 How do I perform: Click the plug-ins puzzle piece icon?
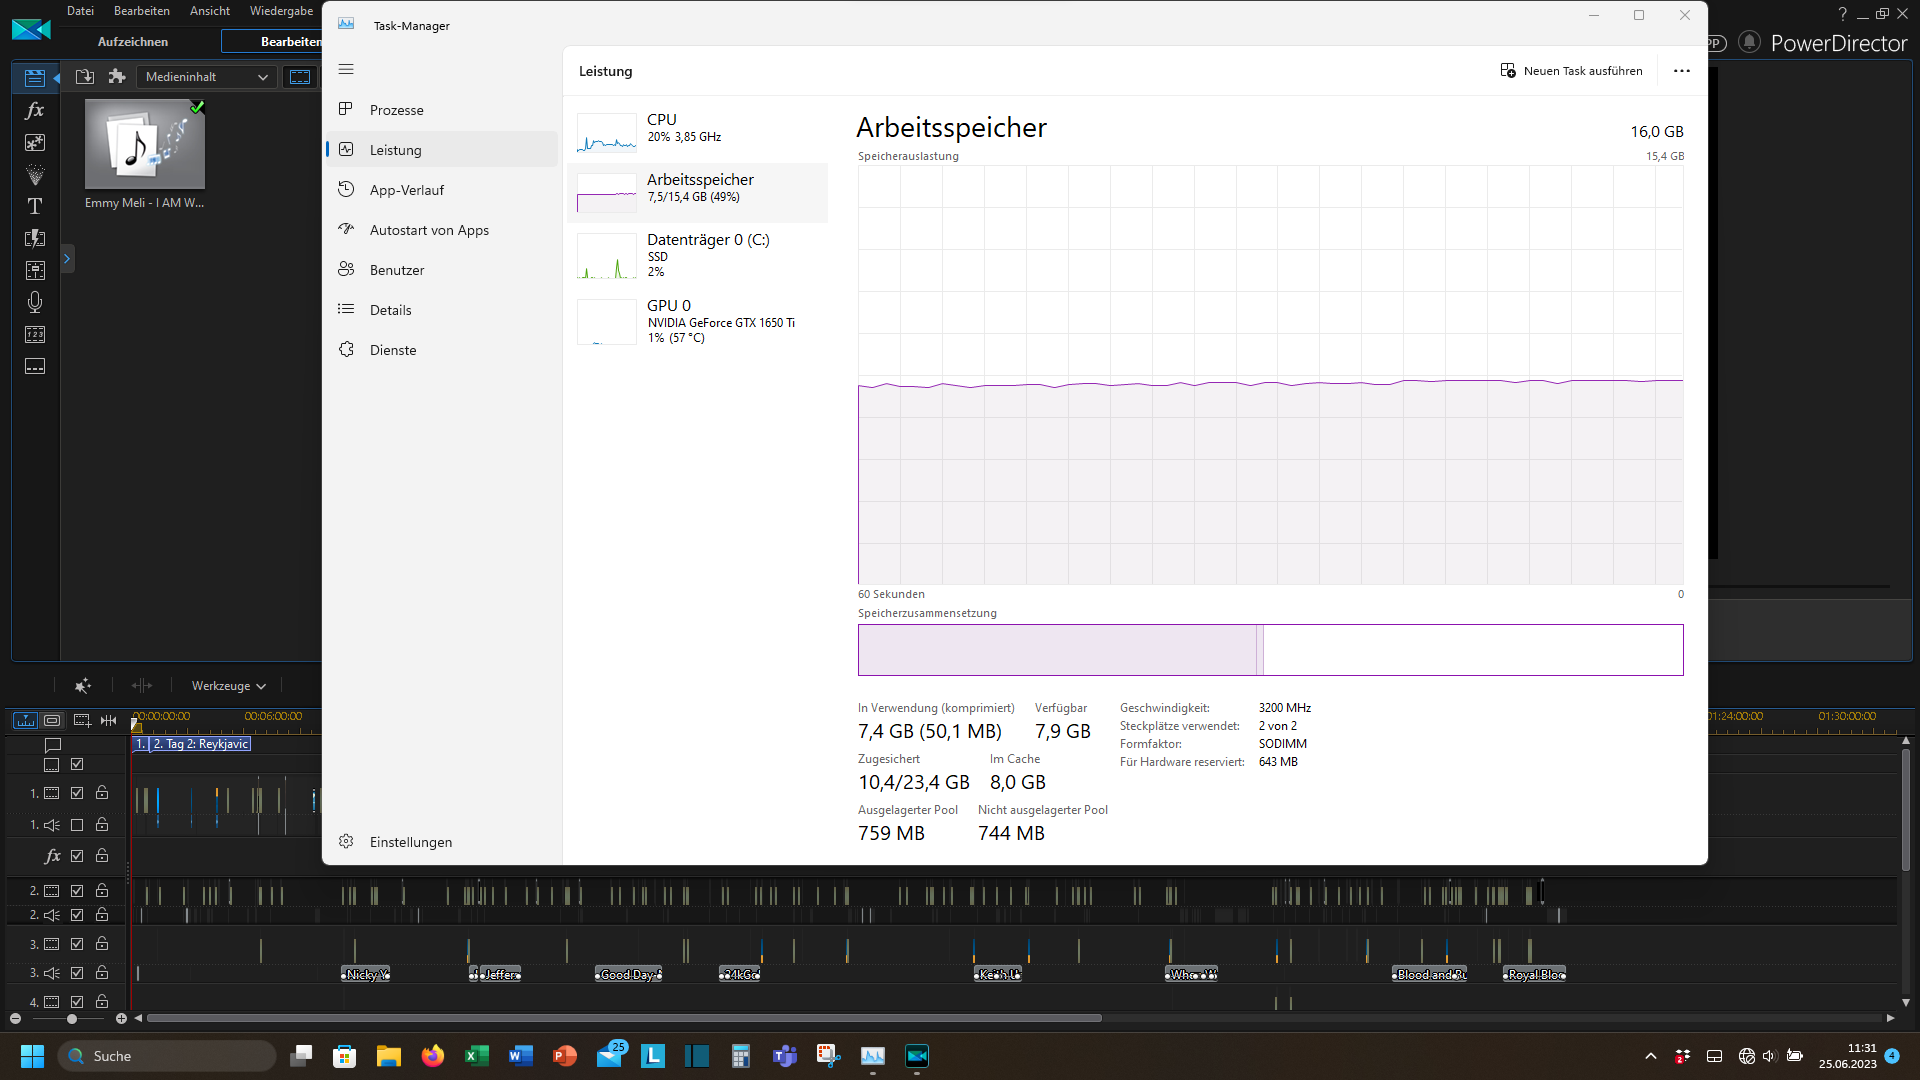click(x=117, y=77)
